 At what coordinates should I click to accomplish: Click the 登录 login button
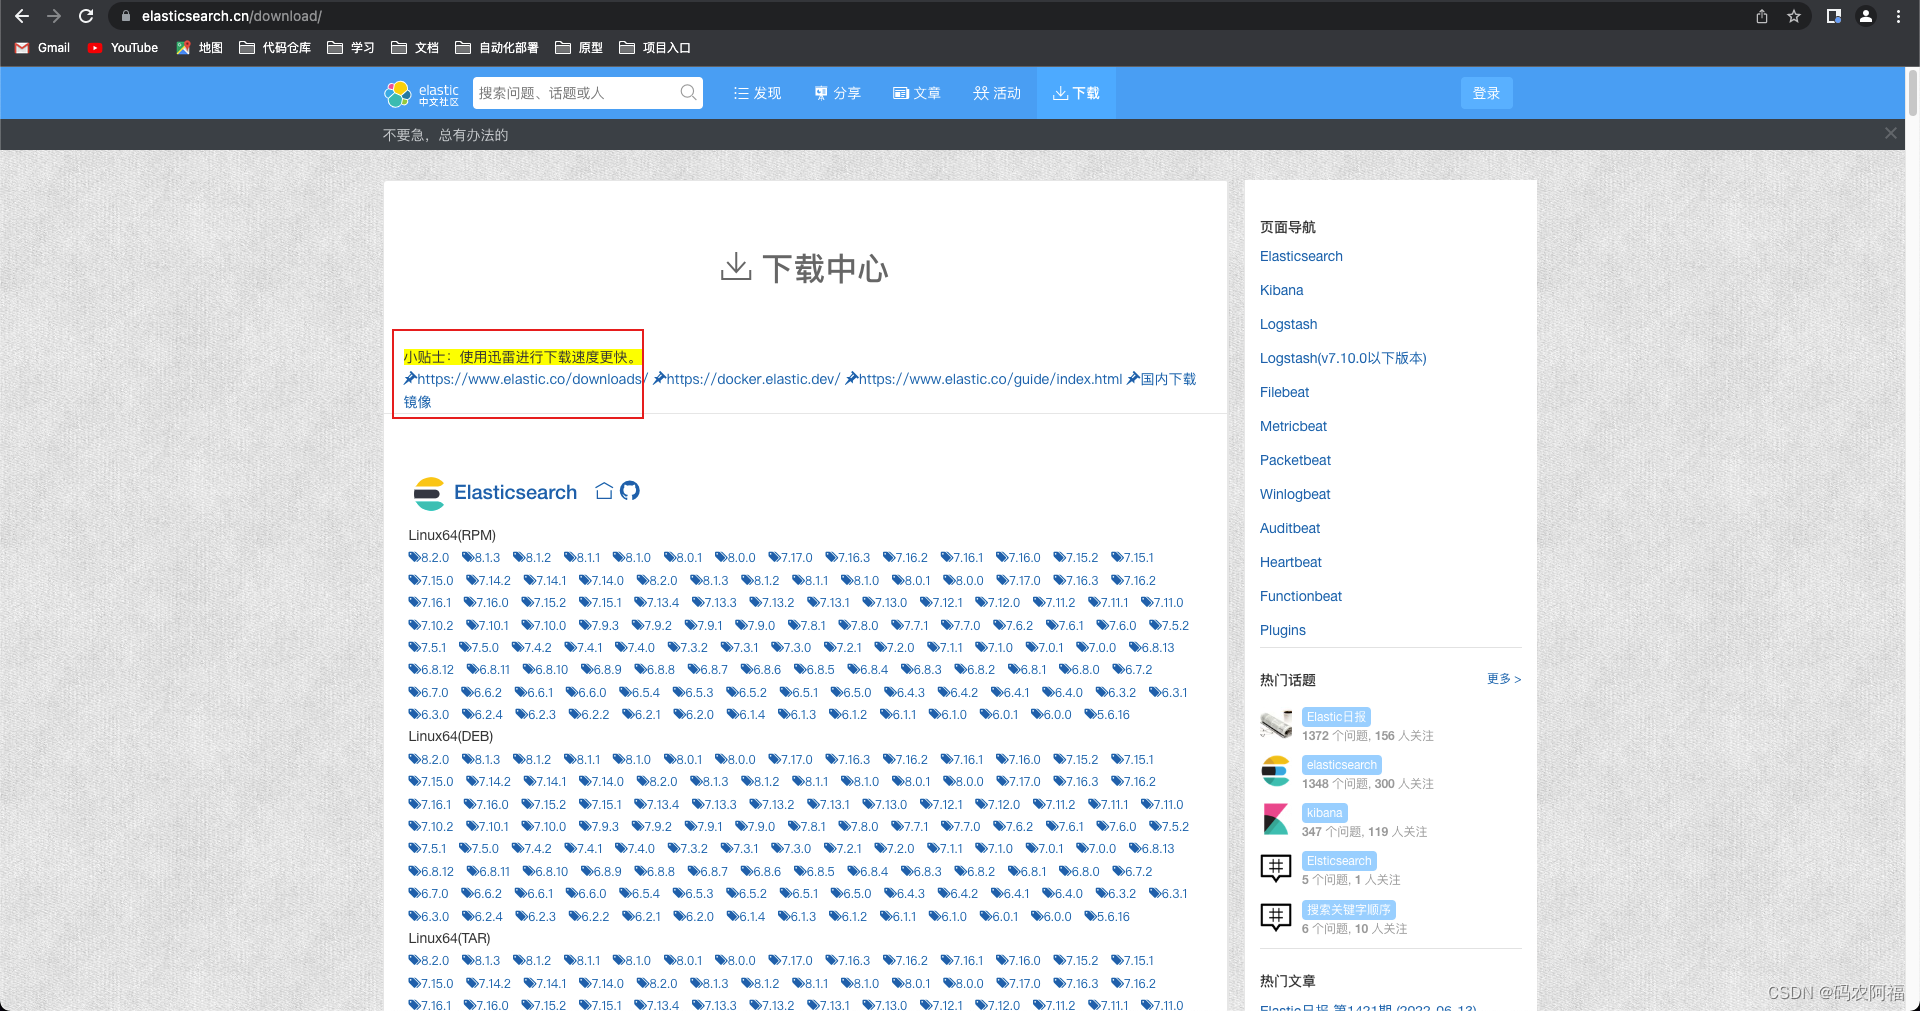pyautogui.click(x=1486, y=93)
